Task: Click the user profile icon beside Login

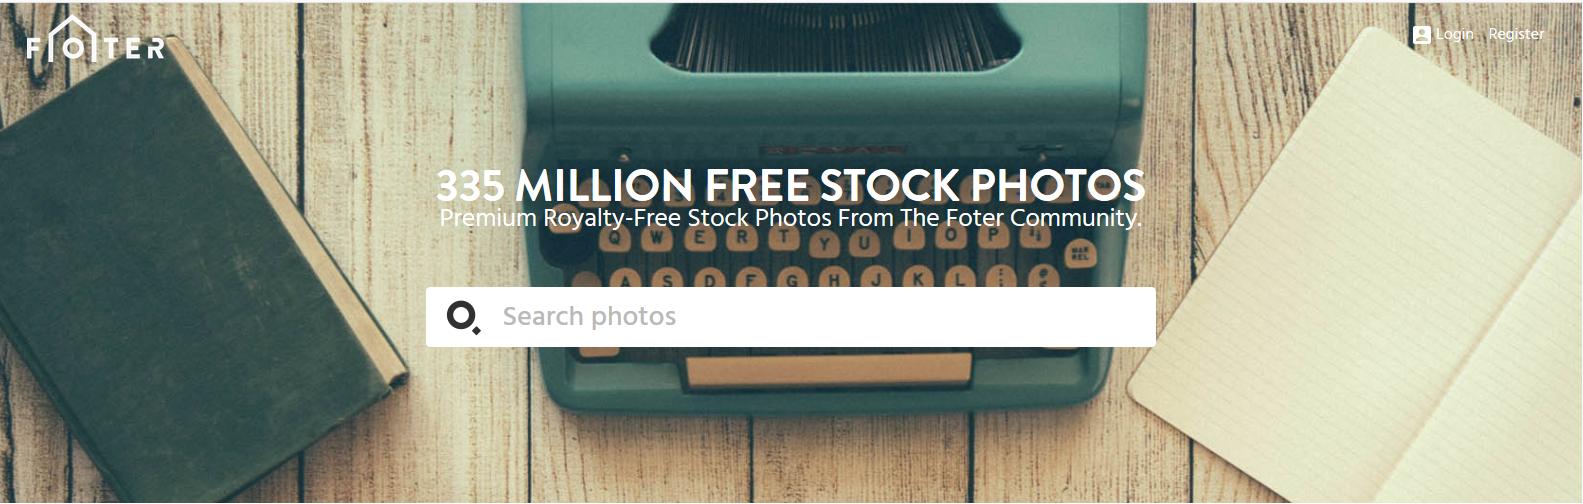Action: 1421,34
